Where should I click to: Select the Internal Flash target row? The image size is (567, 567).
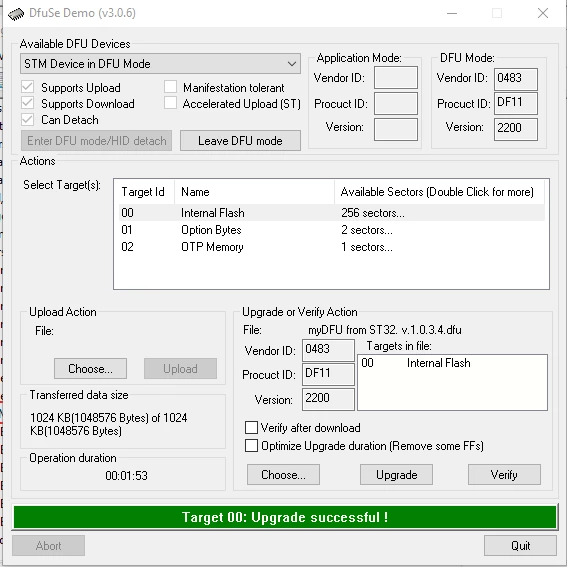click(332, 213)
